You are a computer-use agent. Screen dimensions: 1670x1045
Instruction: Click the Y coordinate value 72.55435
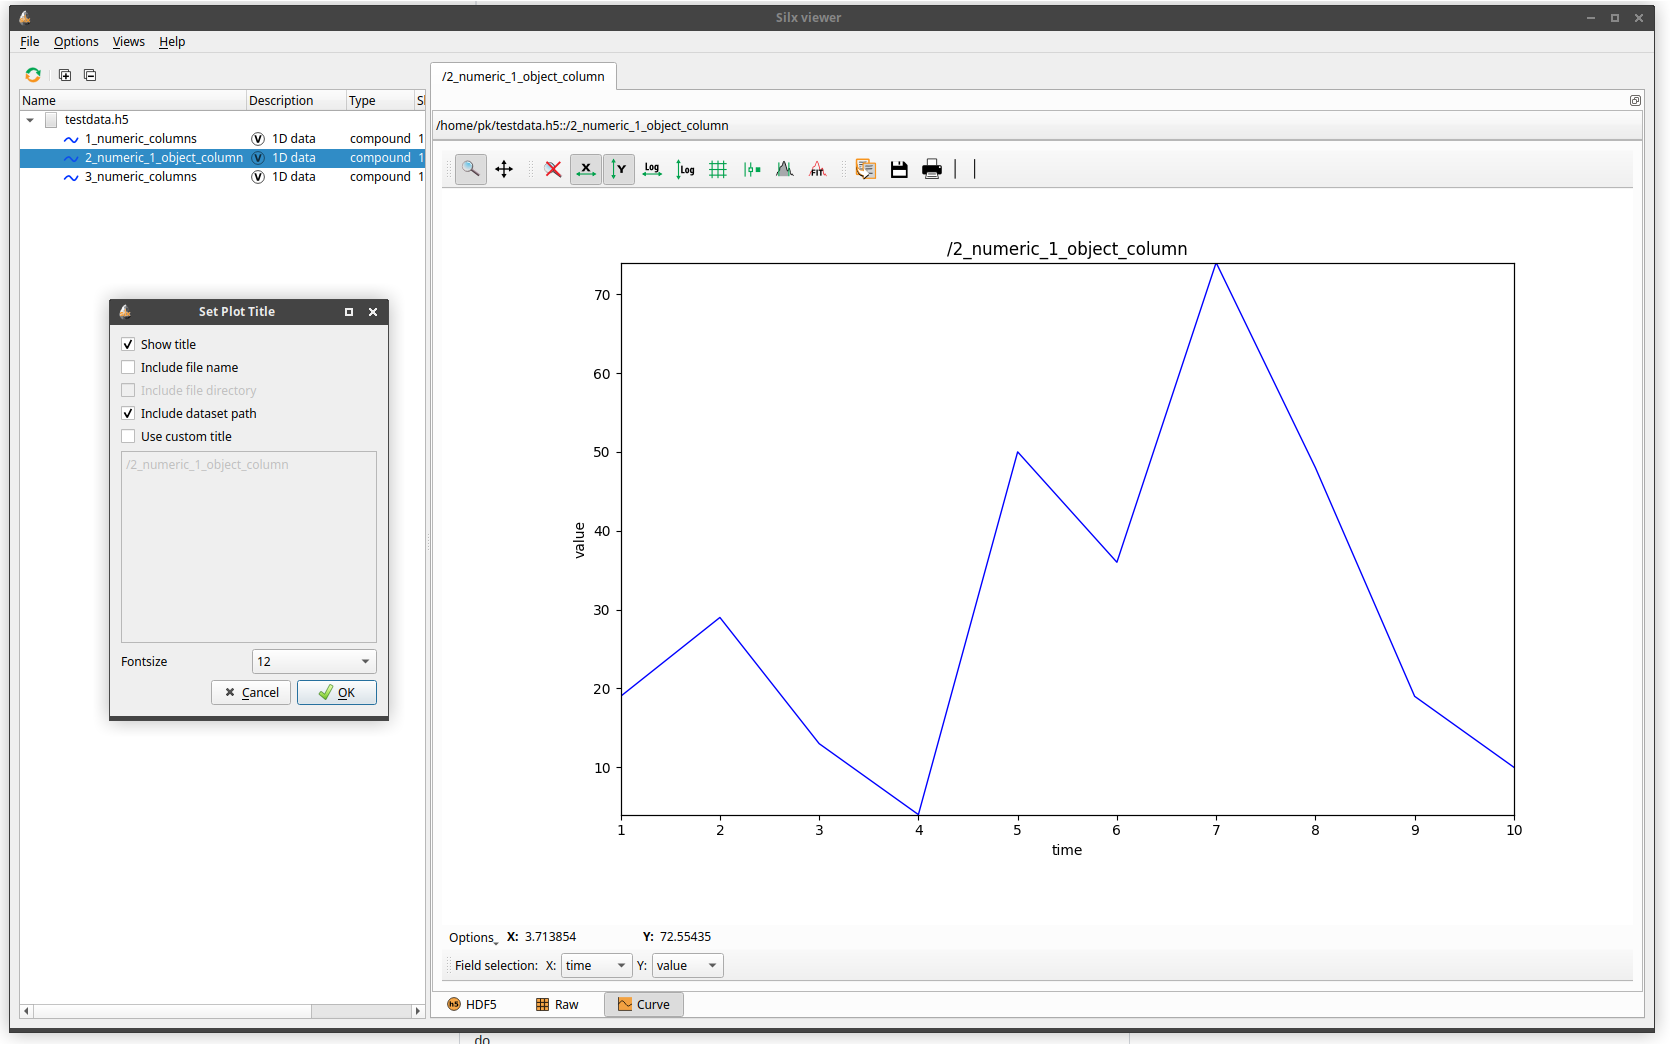(685, 937)
